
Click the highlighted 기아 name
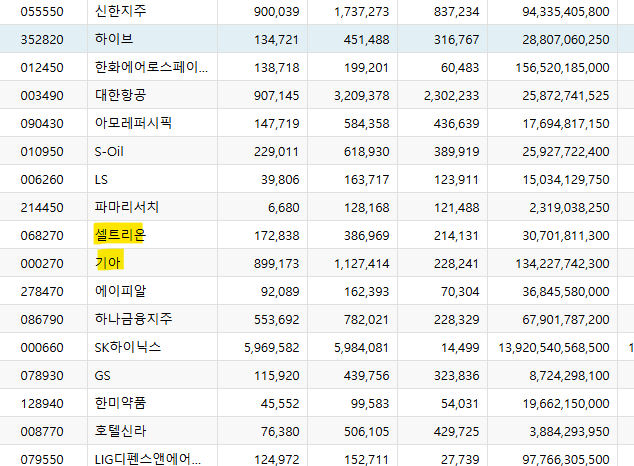point(108,263)
